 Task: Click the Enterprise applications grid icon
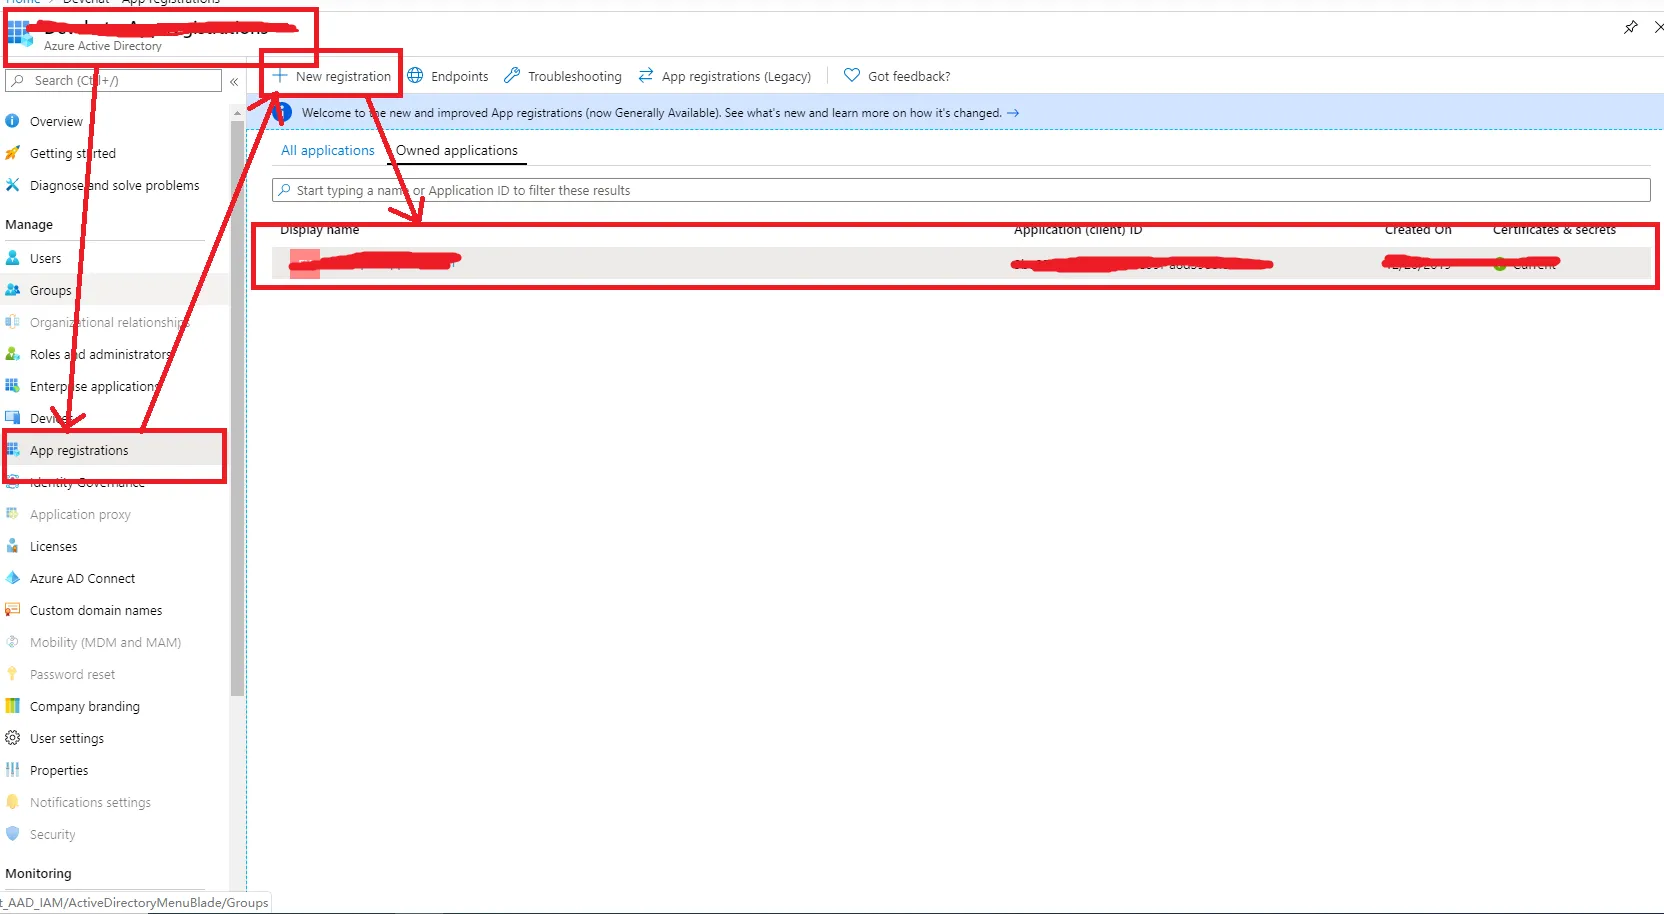point(12,386)
